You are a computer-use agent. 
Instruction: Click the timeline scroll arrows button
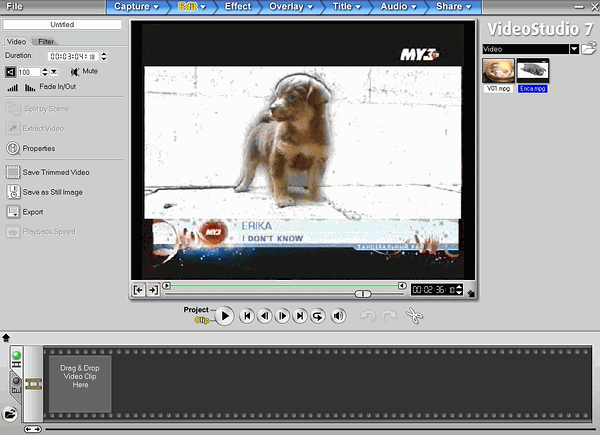tap(33, 429)
